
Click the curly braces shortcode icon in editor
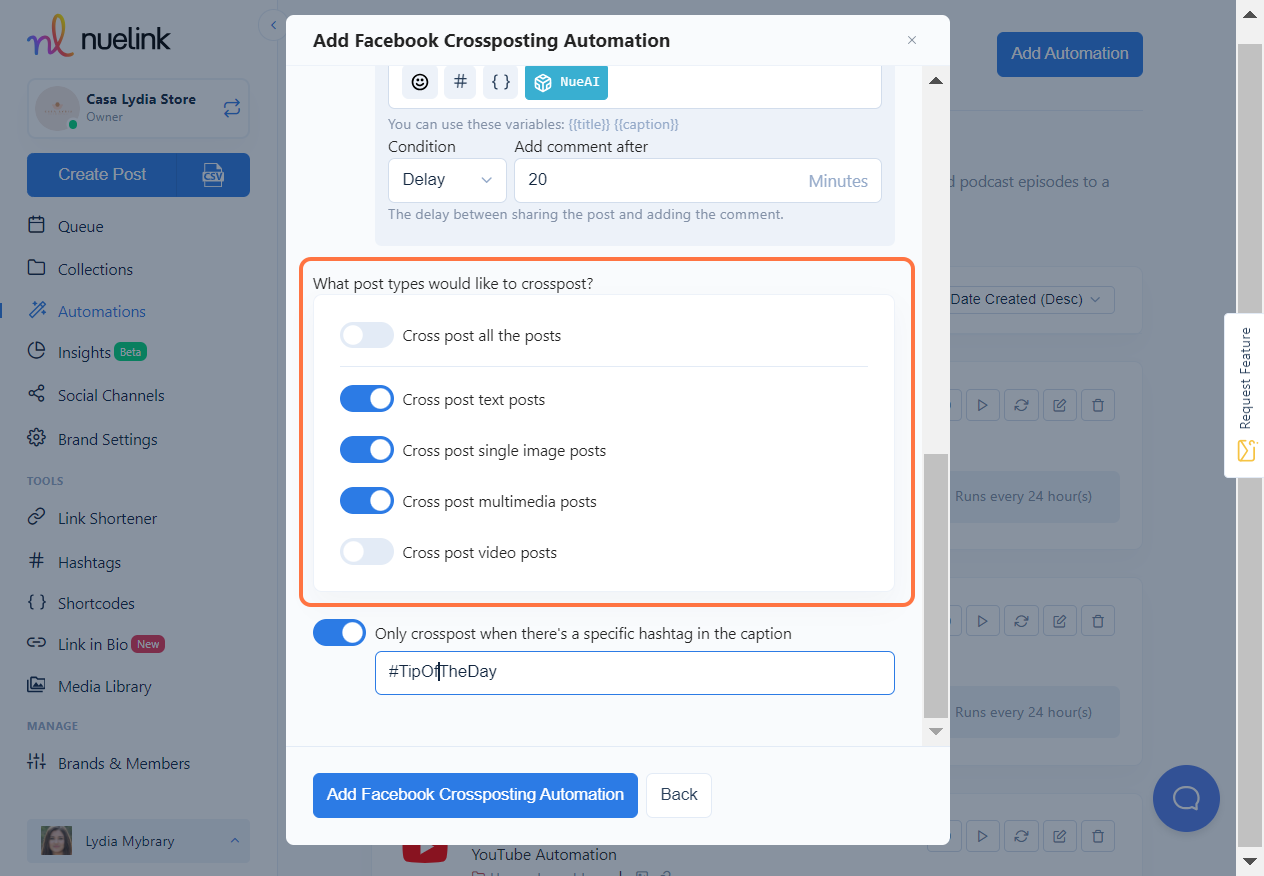[501, 82]
